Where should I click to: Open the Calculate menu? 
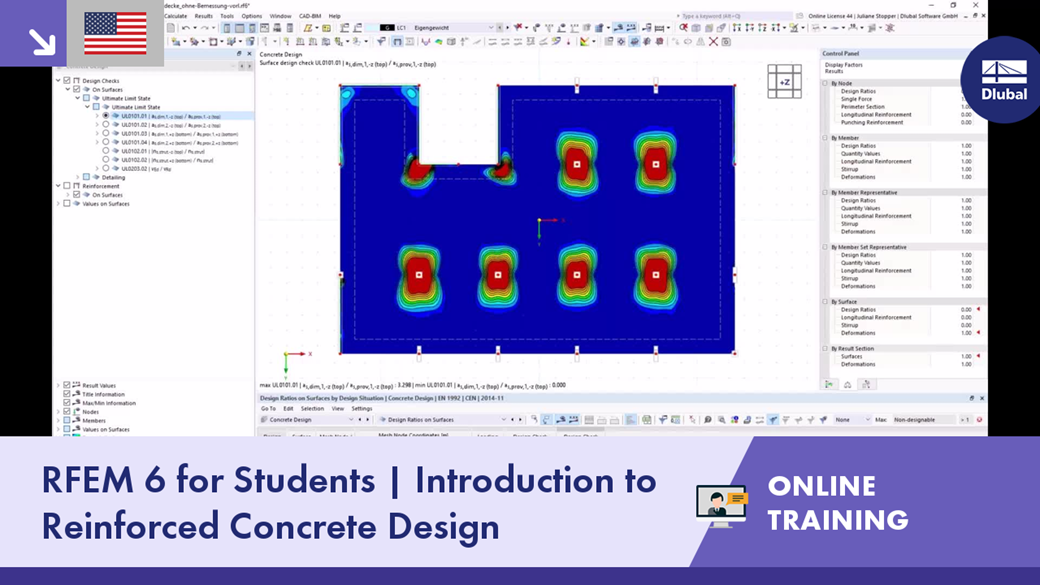pos(176,16)
